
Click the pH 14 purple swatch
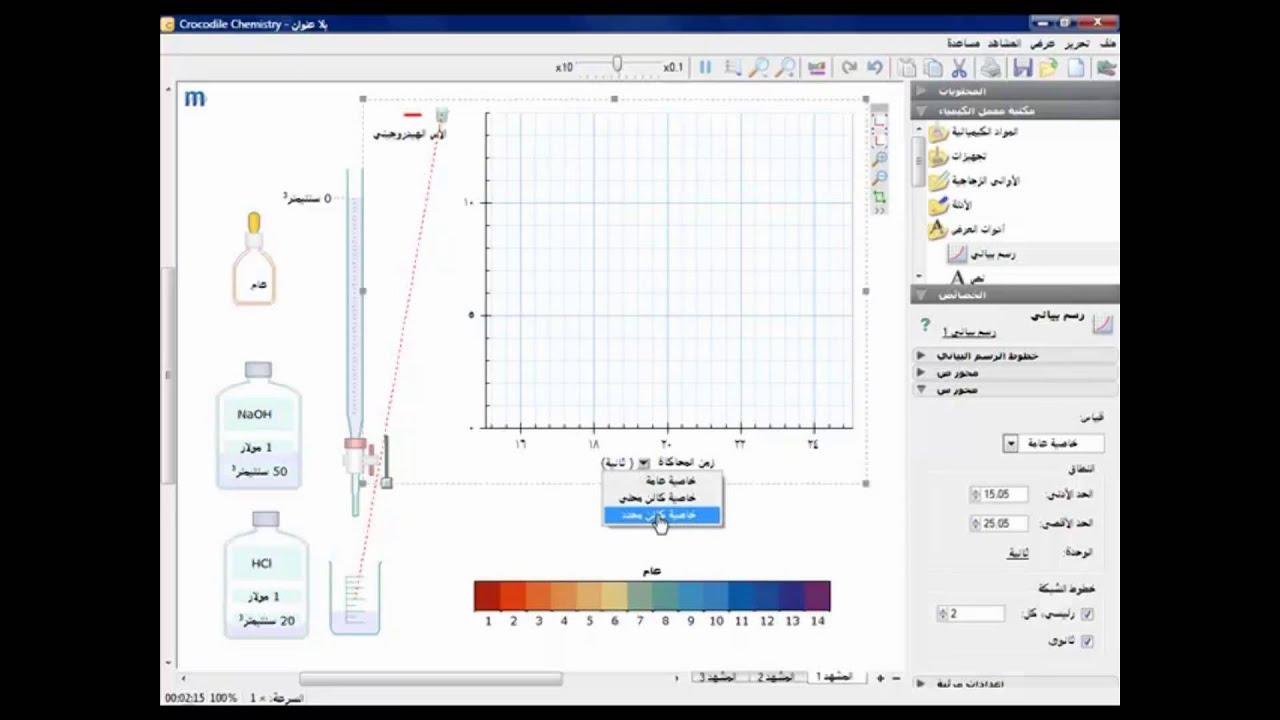point(817,596)
